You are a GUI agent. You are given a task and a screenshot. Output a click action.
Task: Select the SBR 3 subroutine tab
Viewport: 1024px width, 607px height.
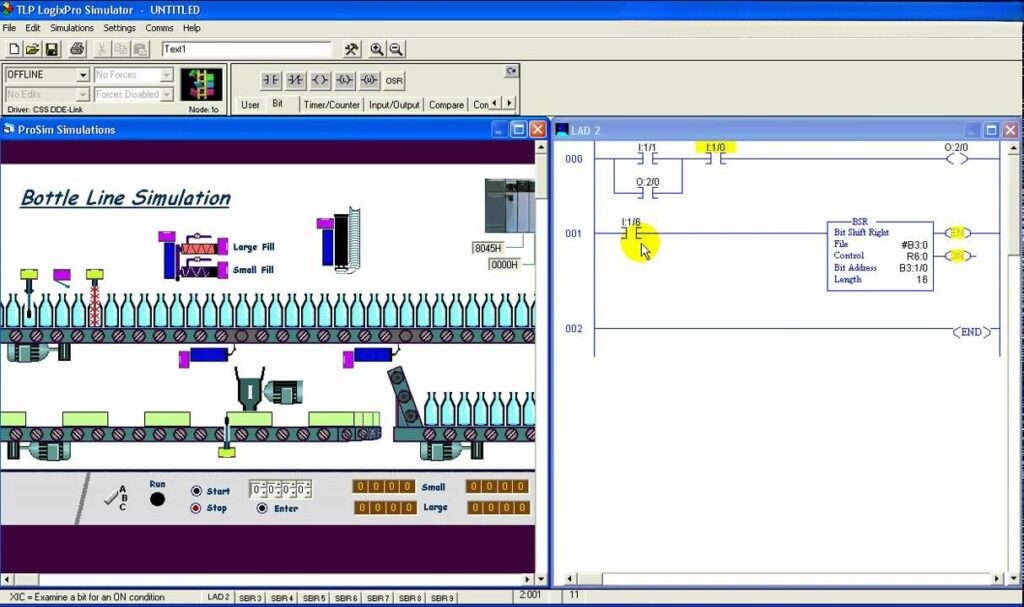[x=250, y=598]
